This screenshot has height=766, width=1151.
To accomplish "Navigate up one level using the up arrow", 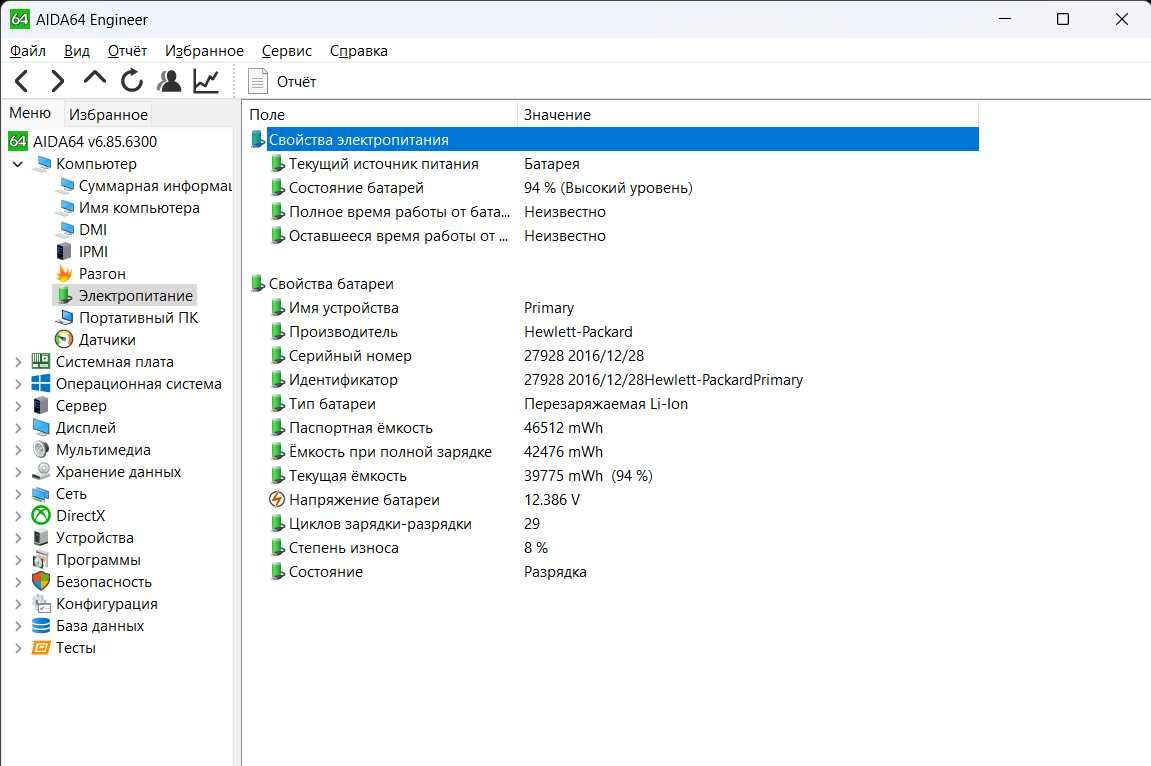I will click(95, 79).
